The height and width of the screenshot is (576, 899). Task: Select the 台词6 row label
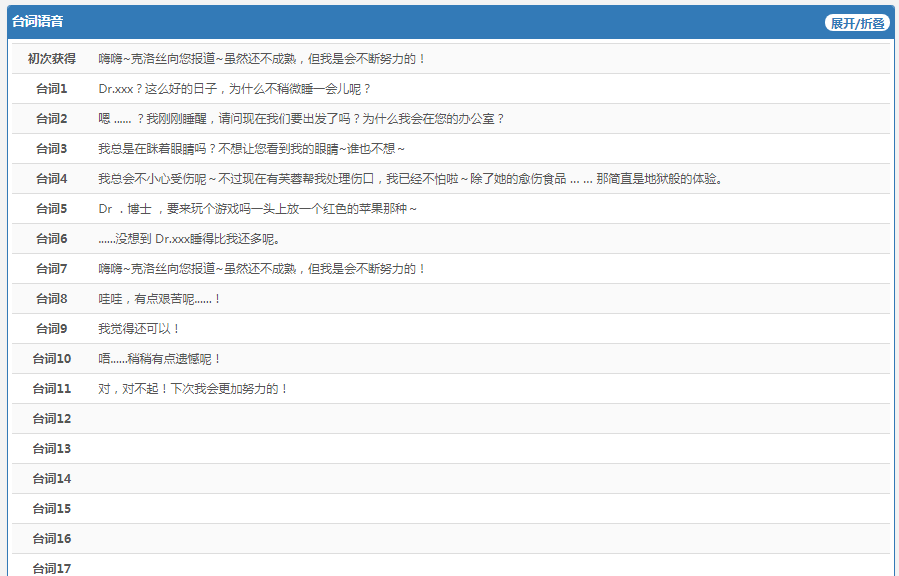(51, 239)
